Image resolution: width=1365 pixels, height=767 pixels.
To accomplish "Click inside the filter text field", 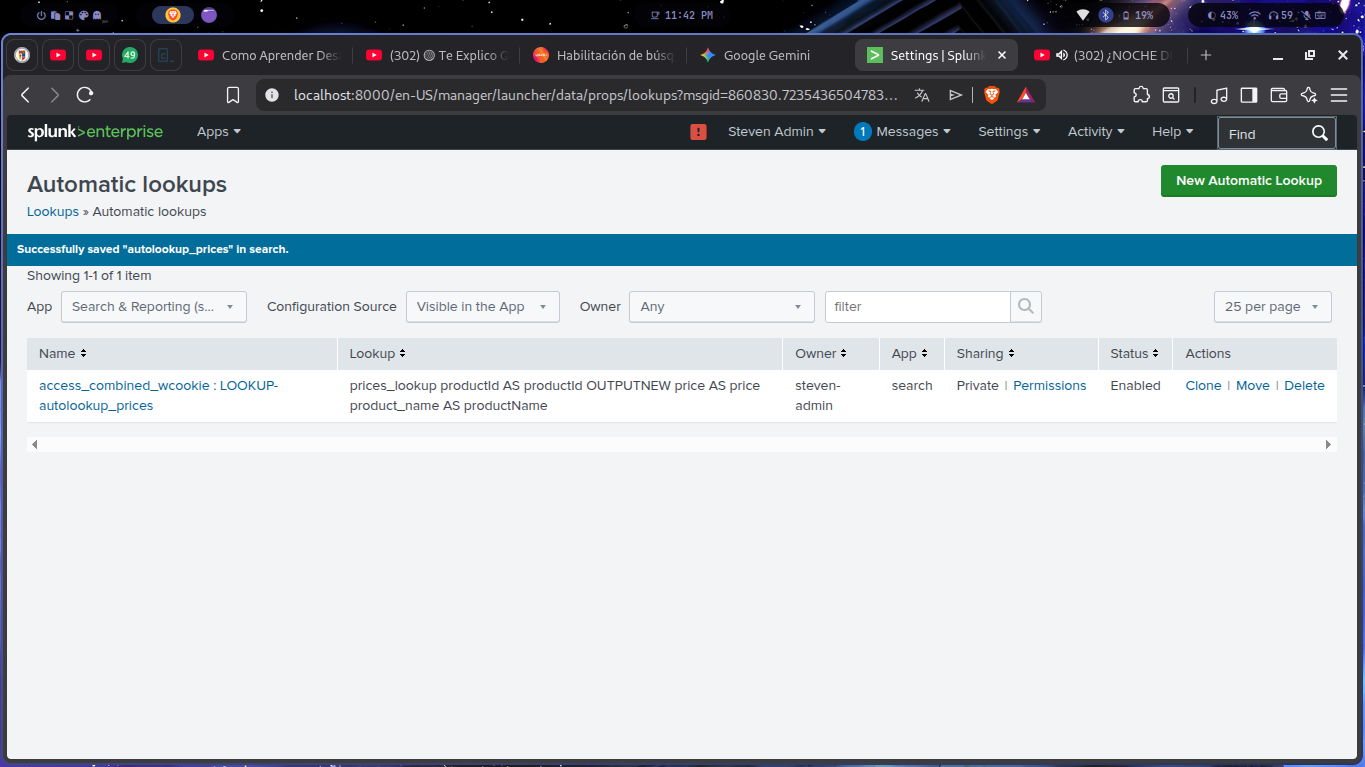I will point(917,306).
